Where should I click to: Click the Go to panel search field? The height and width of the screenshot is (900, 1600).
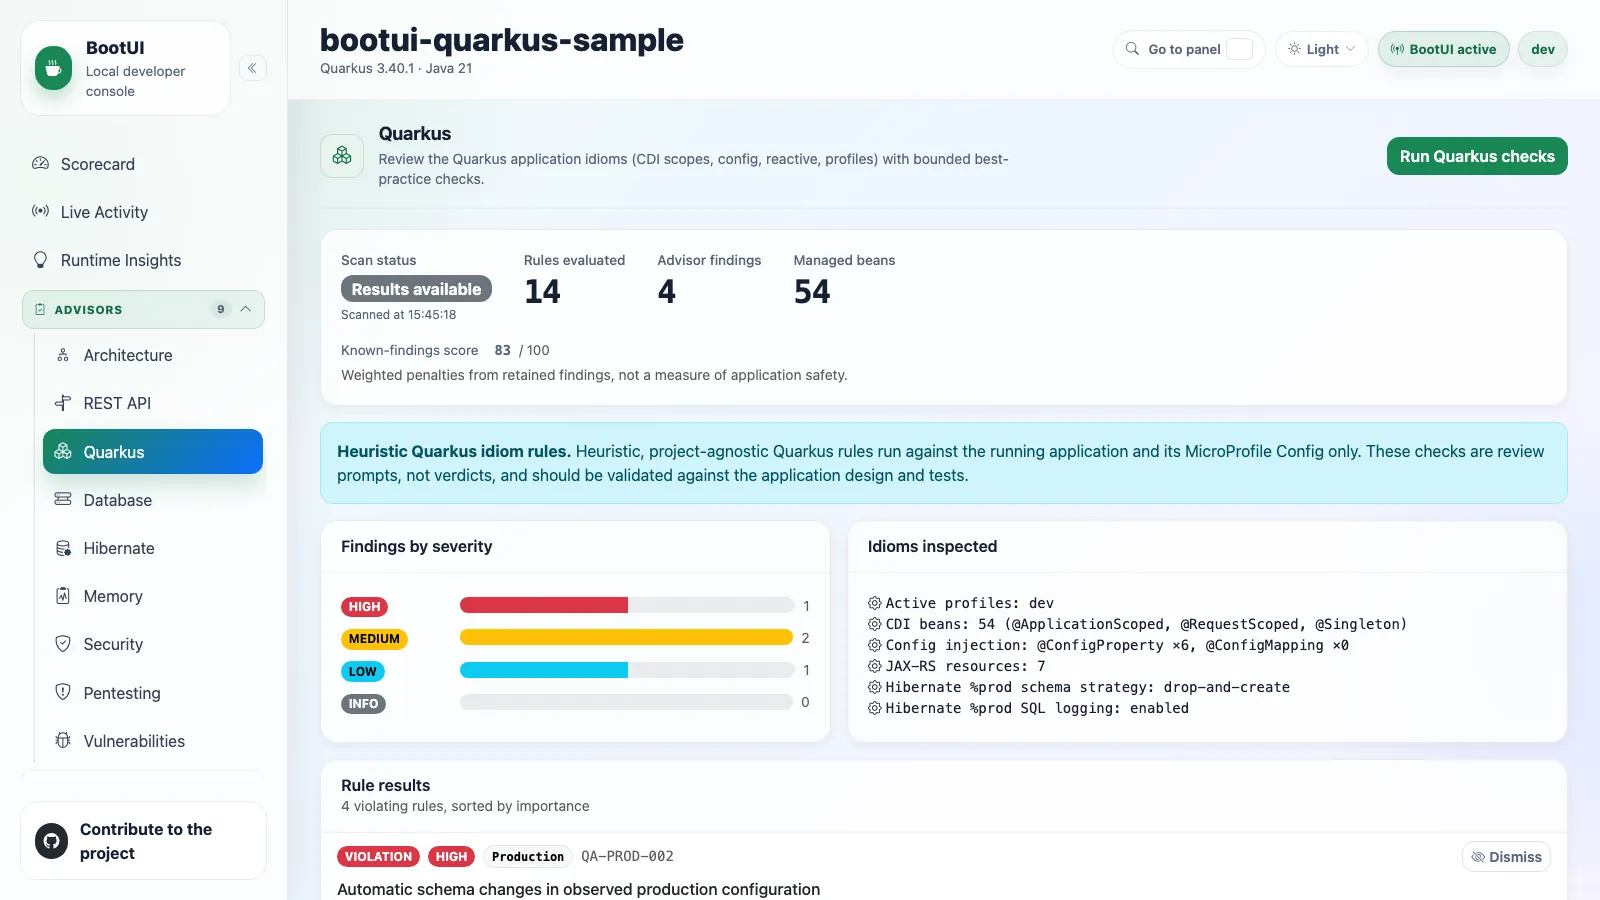tap(1189, 49)
